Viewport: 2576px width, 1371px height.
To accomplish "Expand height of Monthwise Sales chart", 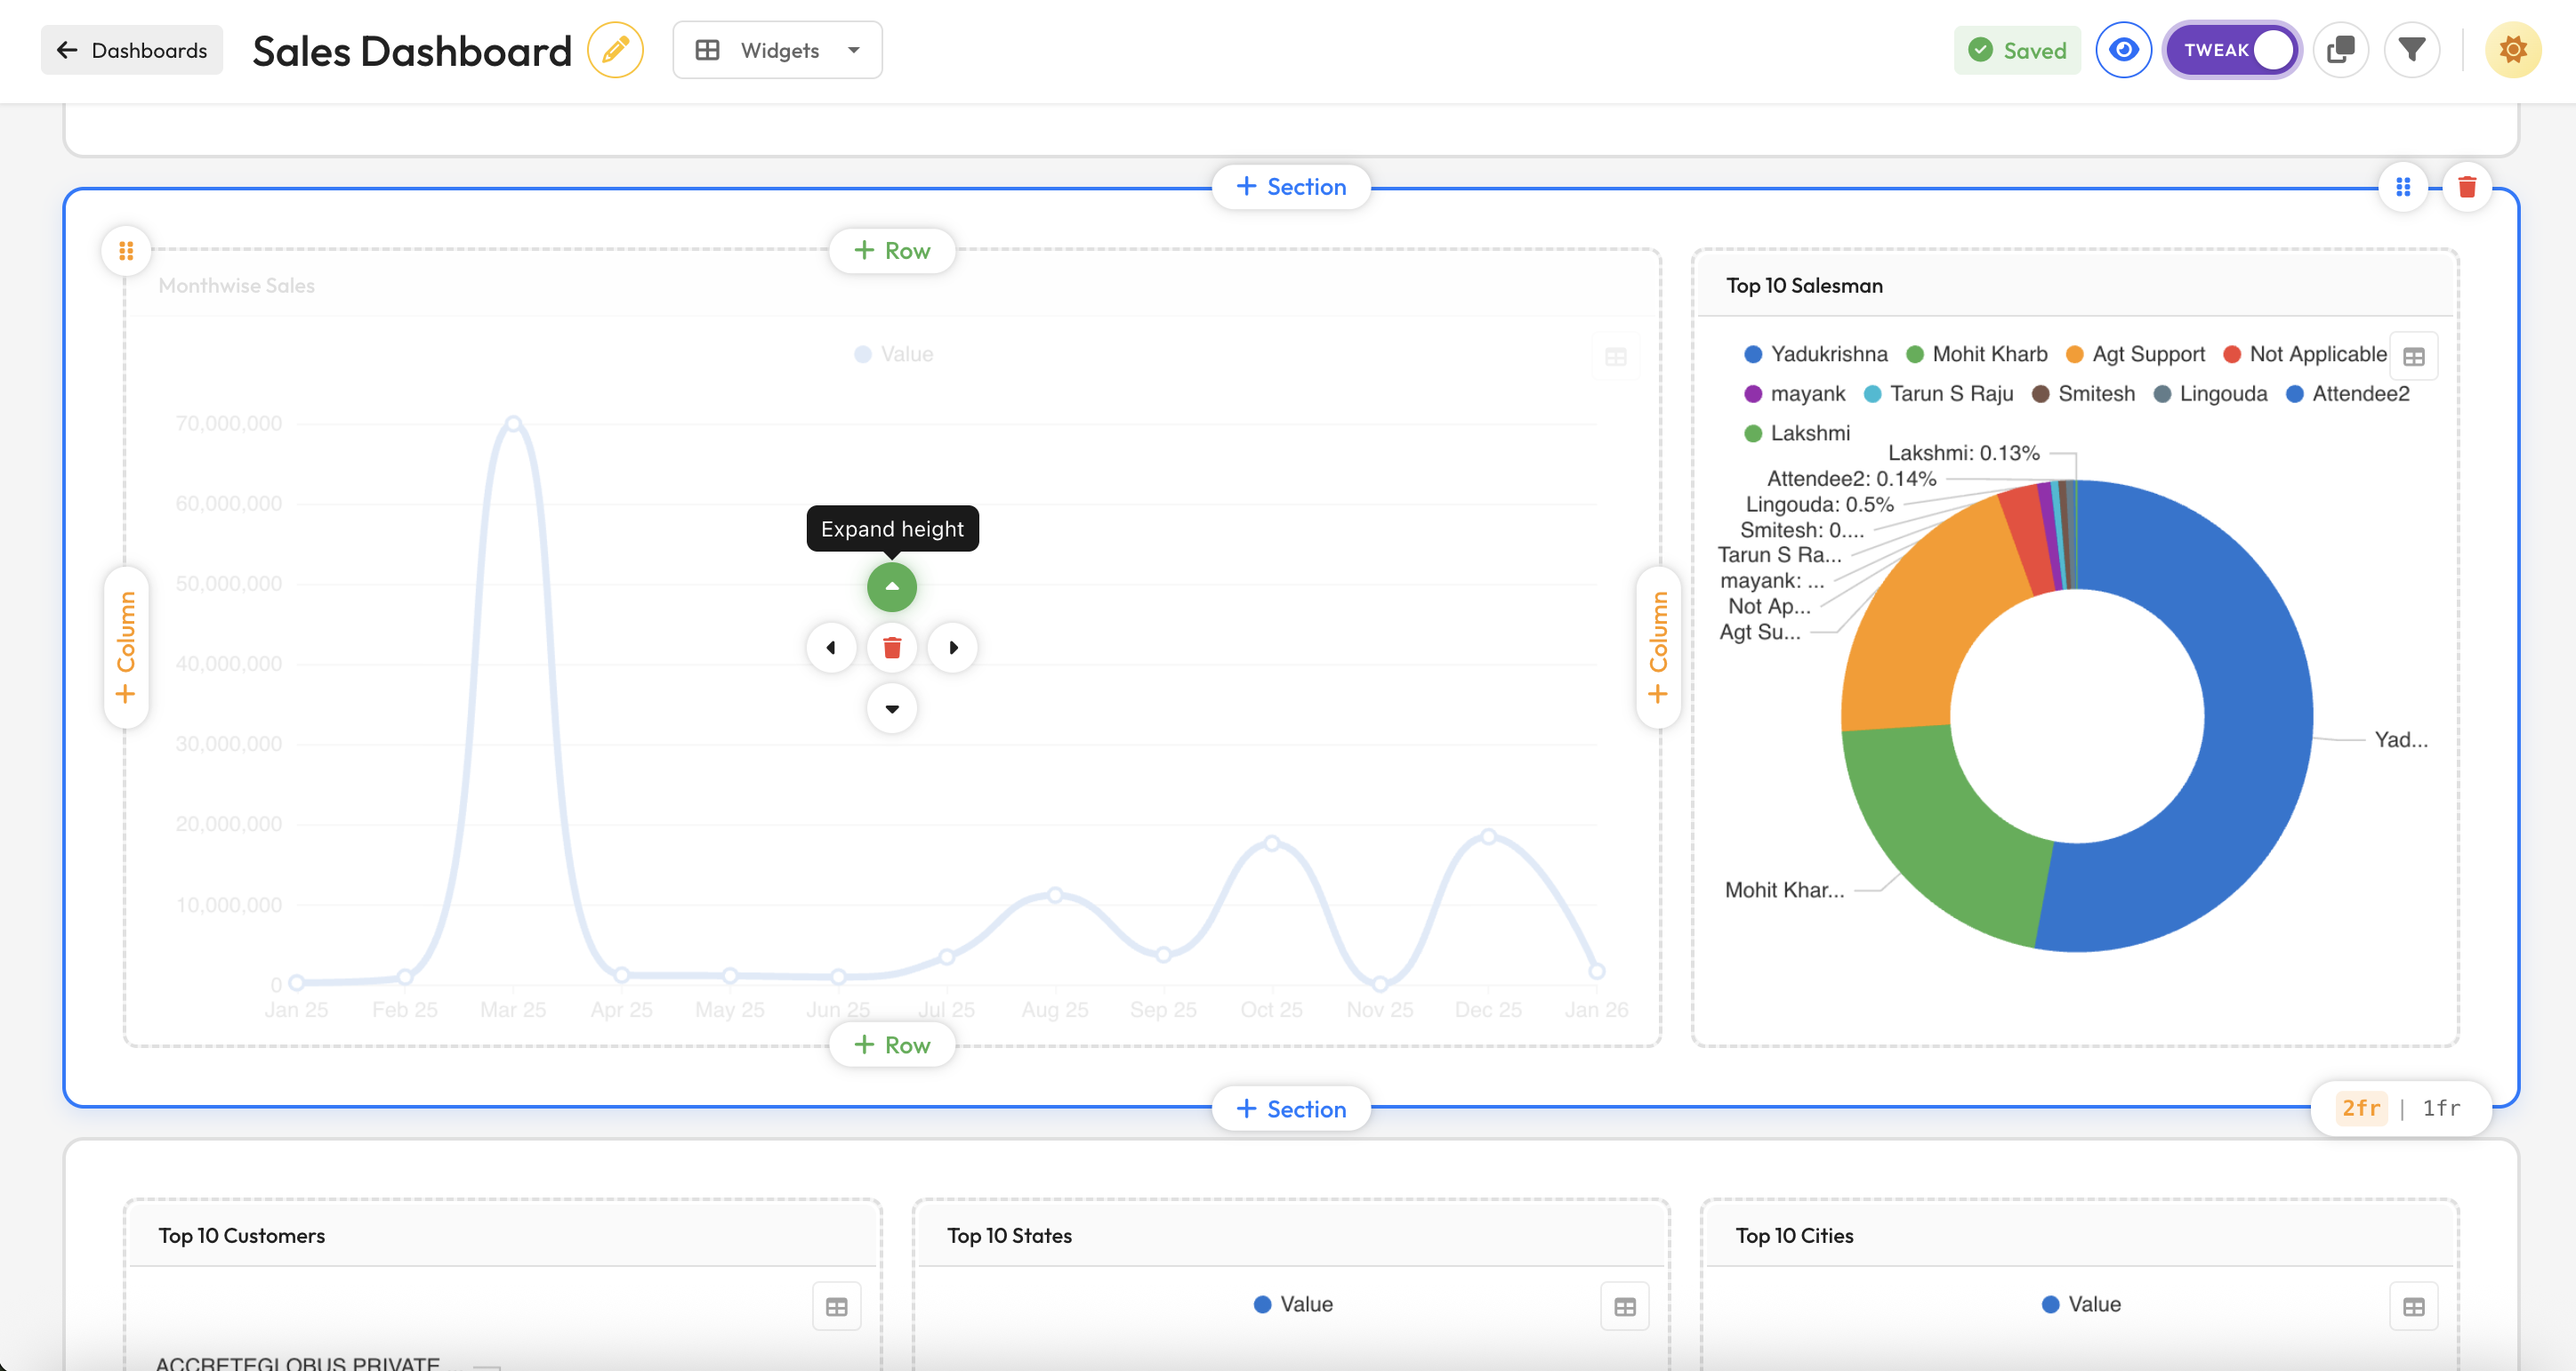I will [891, 587].
